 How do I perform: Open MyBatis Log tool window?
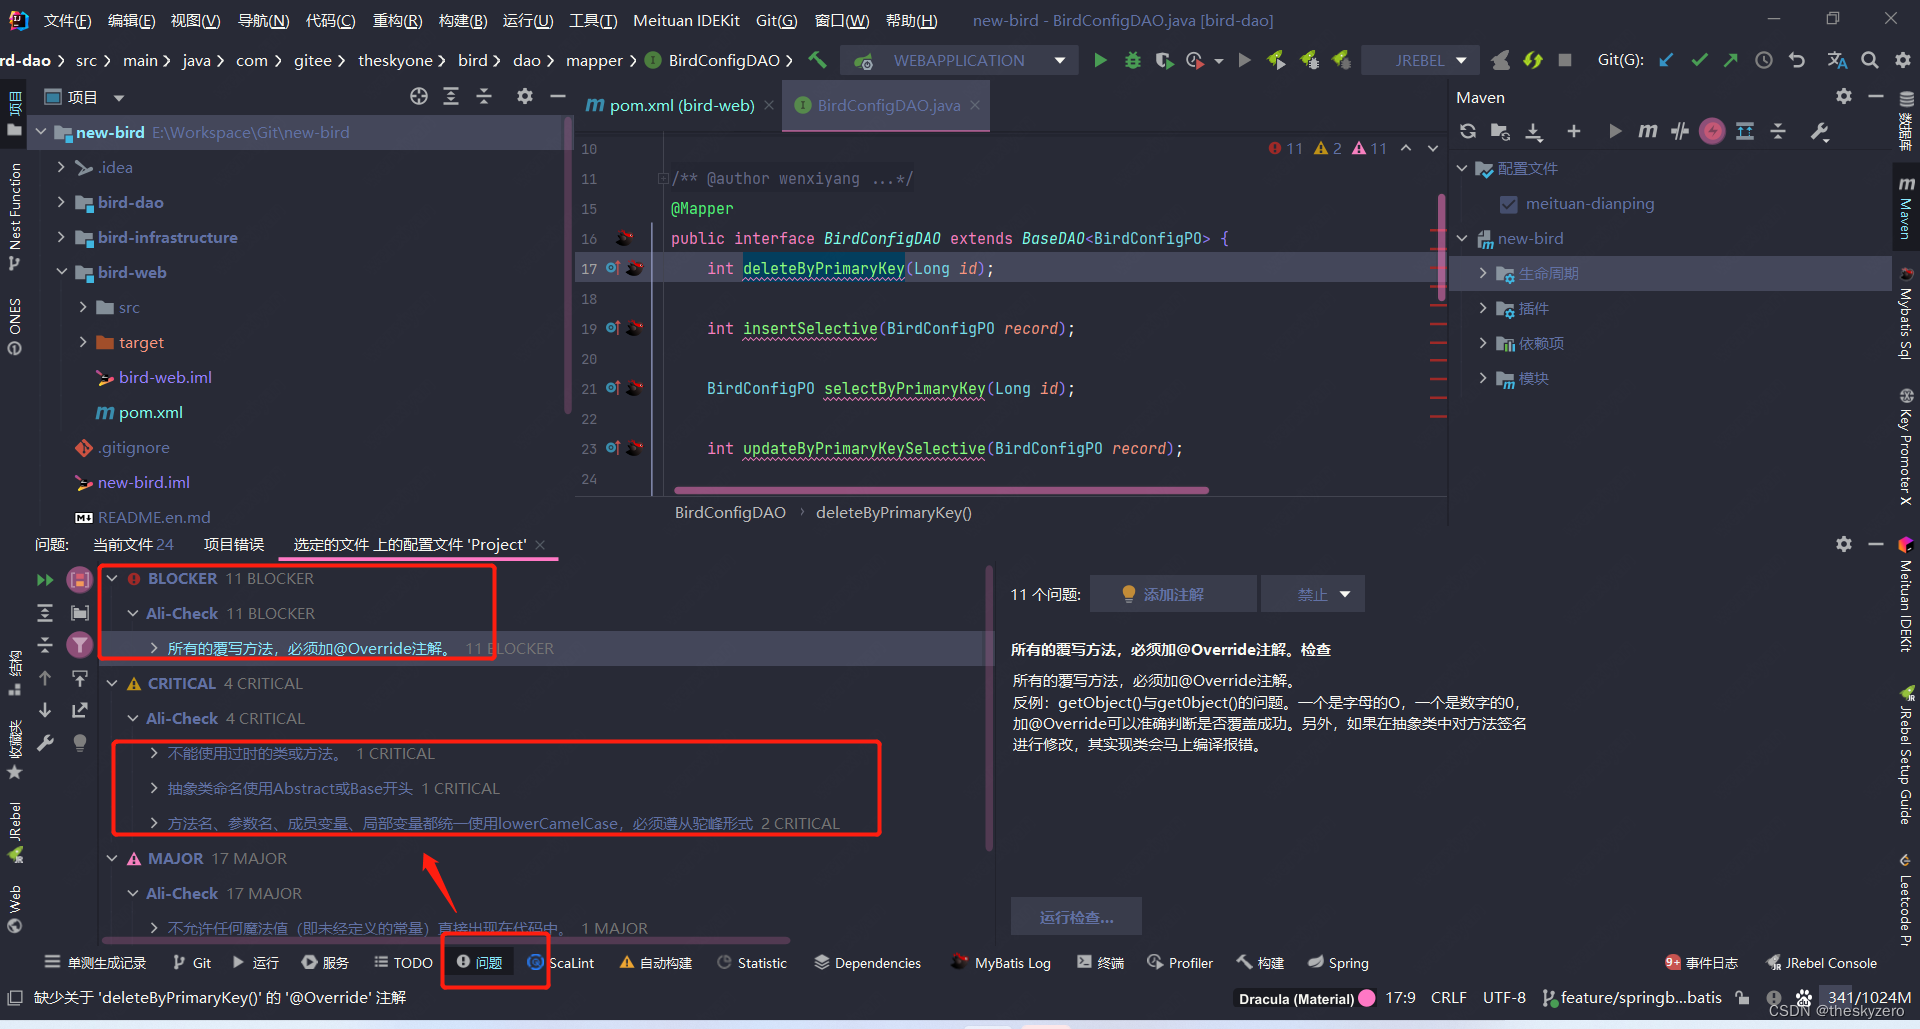pyautogui.click(x=1001, y=963)
